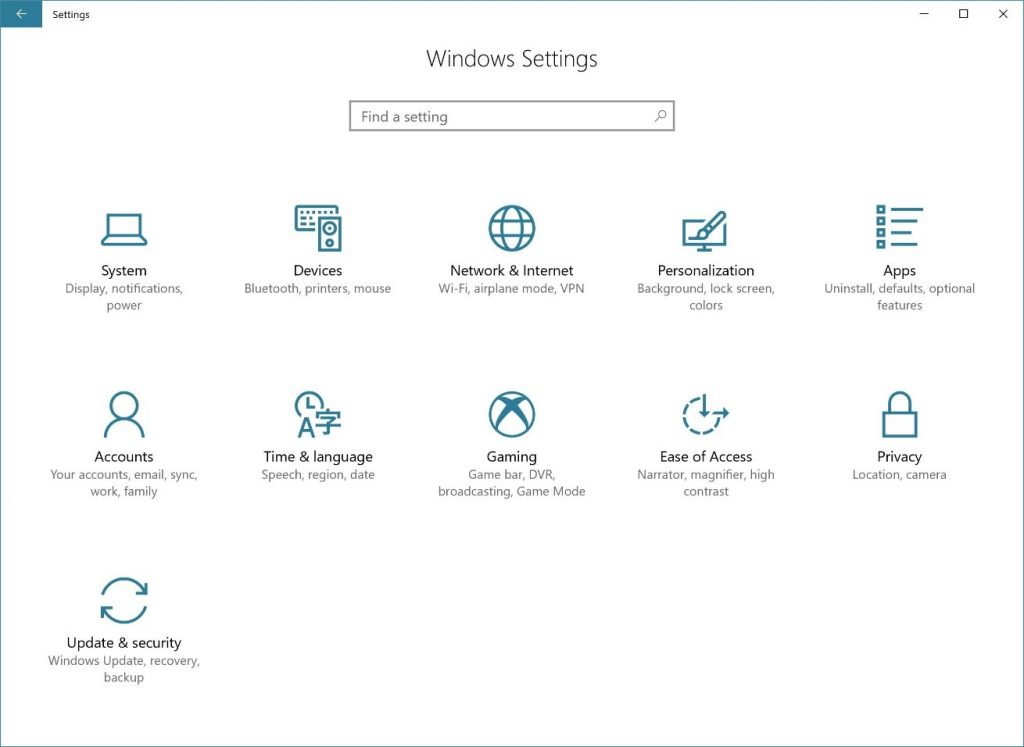Open Network & Internet globe icon
This screenshot has width=1024, height=747.
pyautogui.click(x=512, y=229)
